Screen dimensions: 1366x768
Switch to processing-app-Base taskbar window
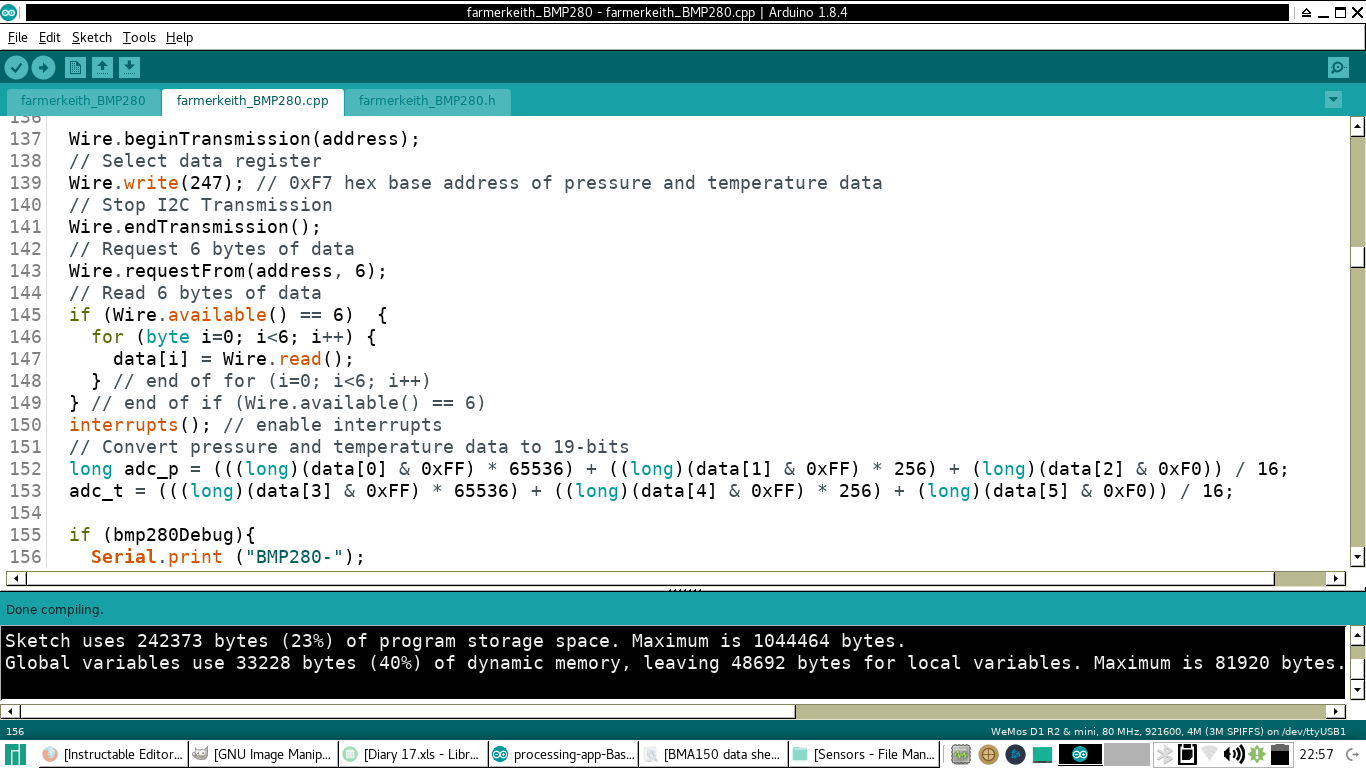pos(562,754)
